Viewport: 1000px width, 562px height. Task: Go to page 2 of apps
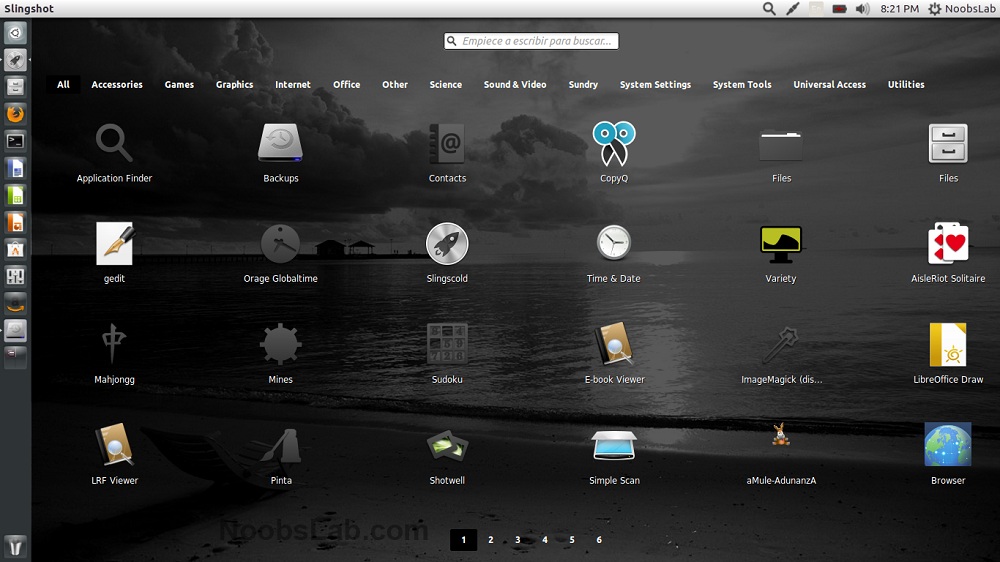pyautogui.click(x=490, y=540)
